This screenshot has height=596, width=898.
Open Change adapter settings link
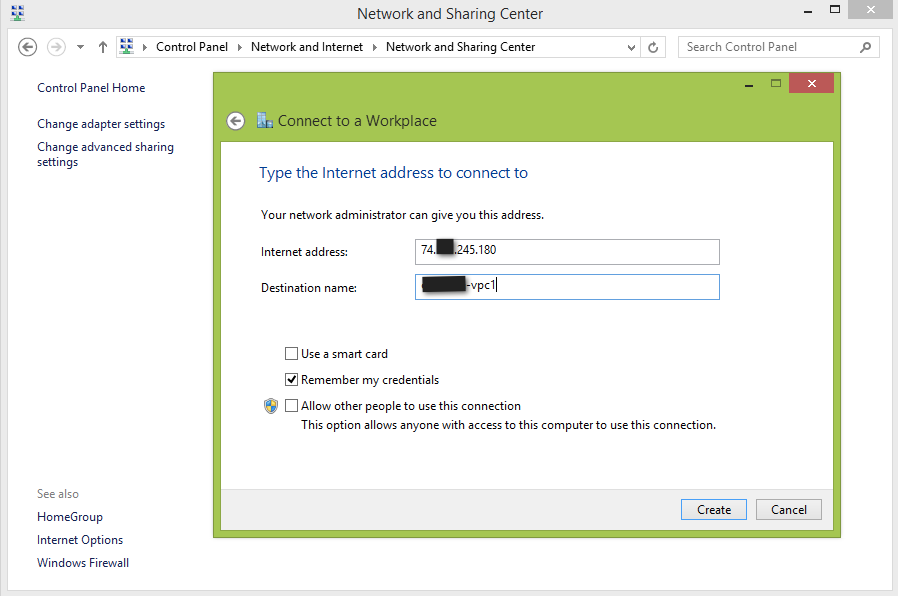[101, 124]
